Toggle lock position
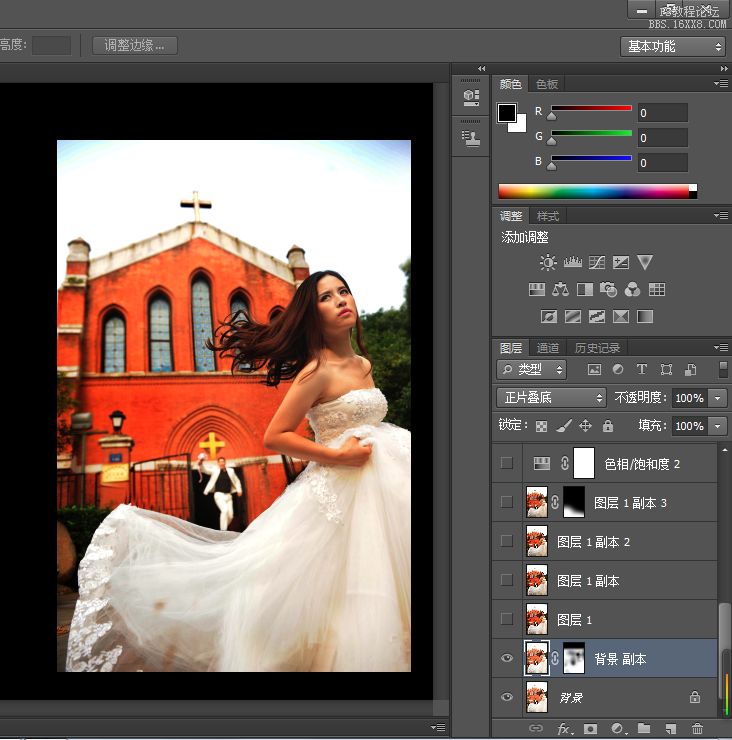This screenshot has width=732, height=740. (585, 426)
